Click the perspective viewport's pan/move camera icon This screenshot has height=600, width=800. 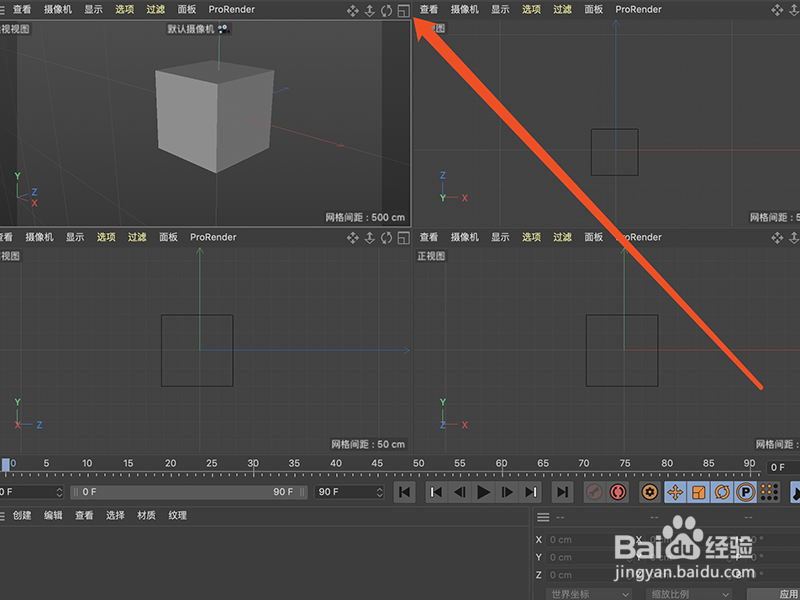[353, 10]
